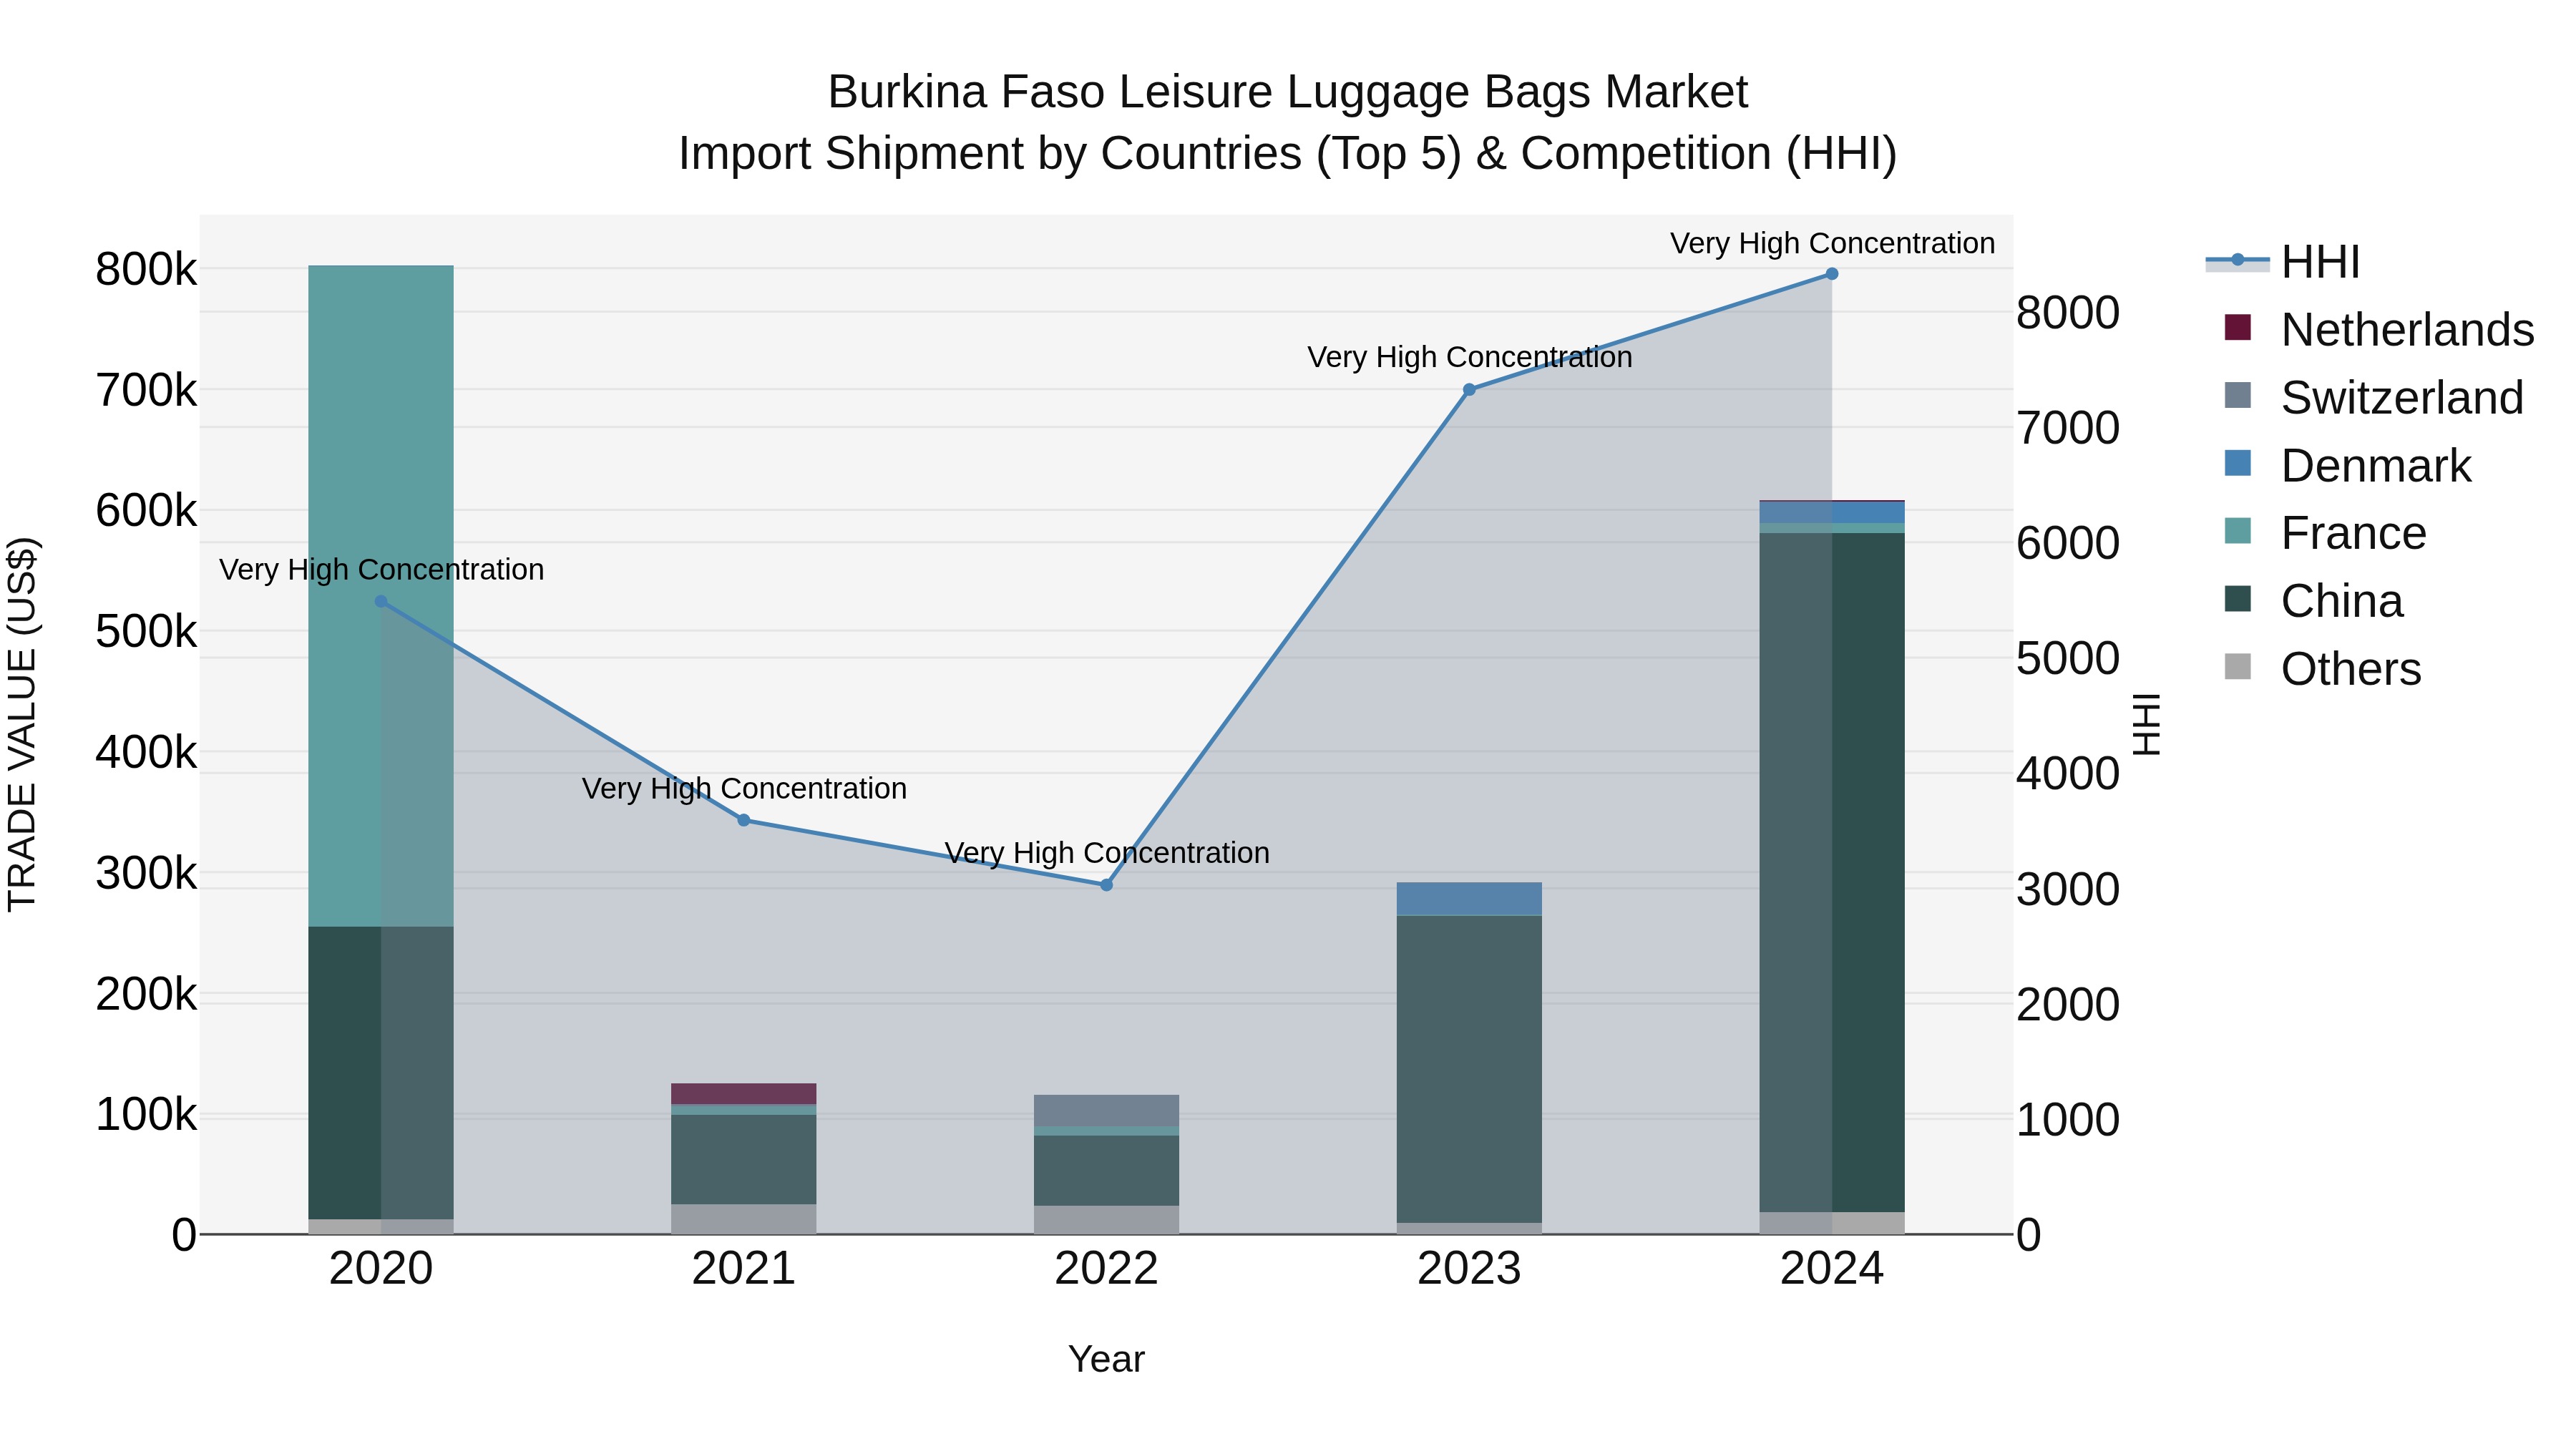
Task: Select the 2020 HHI data point
Action: pyautogui.click(x=381, y=602)
